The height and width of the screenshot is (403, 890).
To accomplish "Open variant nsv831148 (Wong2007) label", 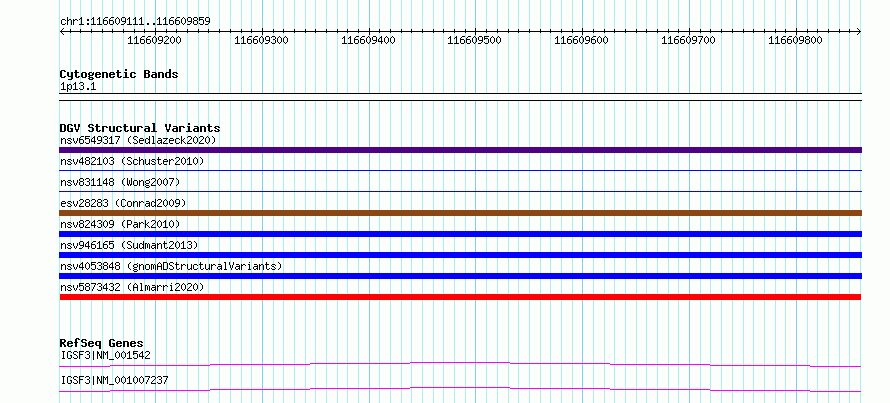I will 120,182.
